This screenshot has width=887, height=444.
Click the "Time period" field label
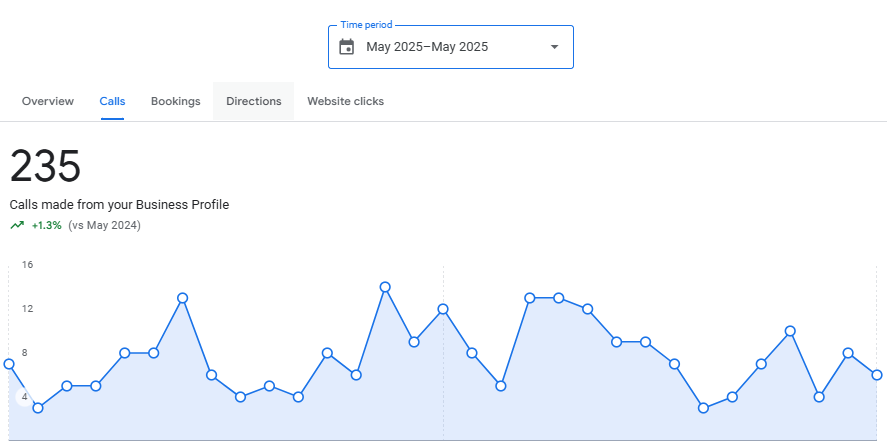pos(366,25)
